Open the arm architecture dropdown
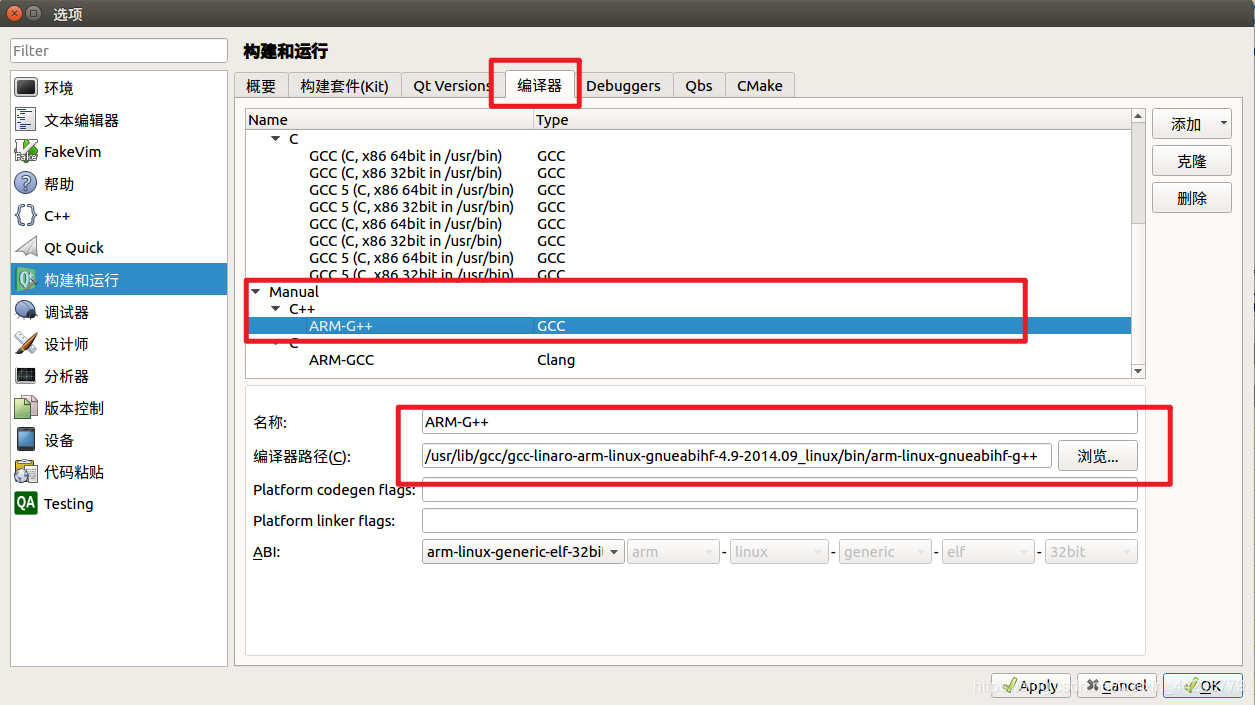 674,552
